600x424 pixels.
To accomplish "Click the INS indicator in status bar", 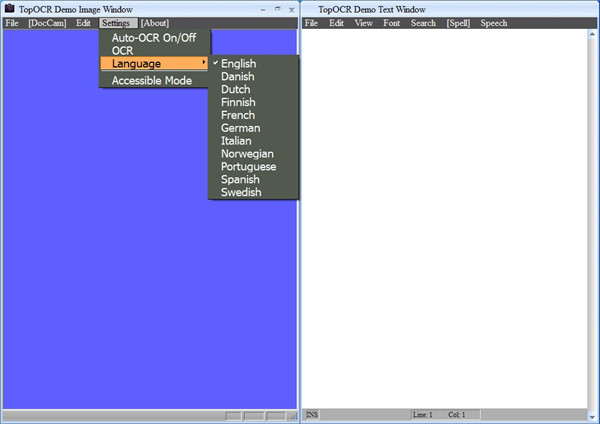I will 312,414.
